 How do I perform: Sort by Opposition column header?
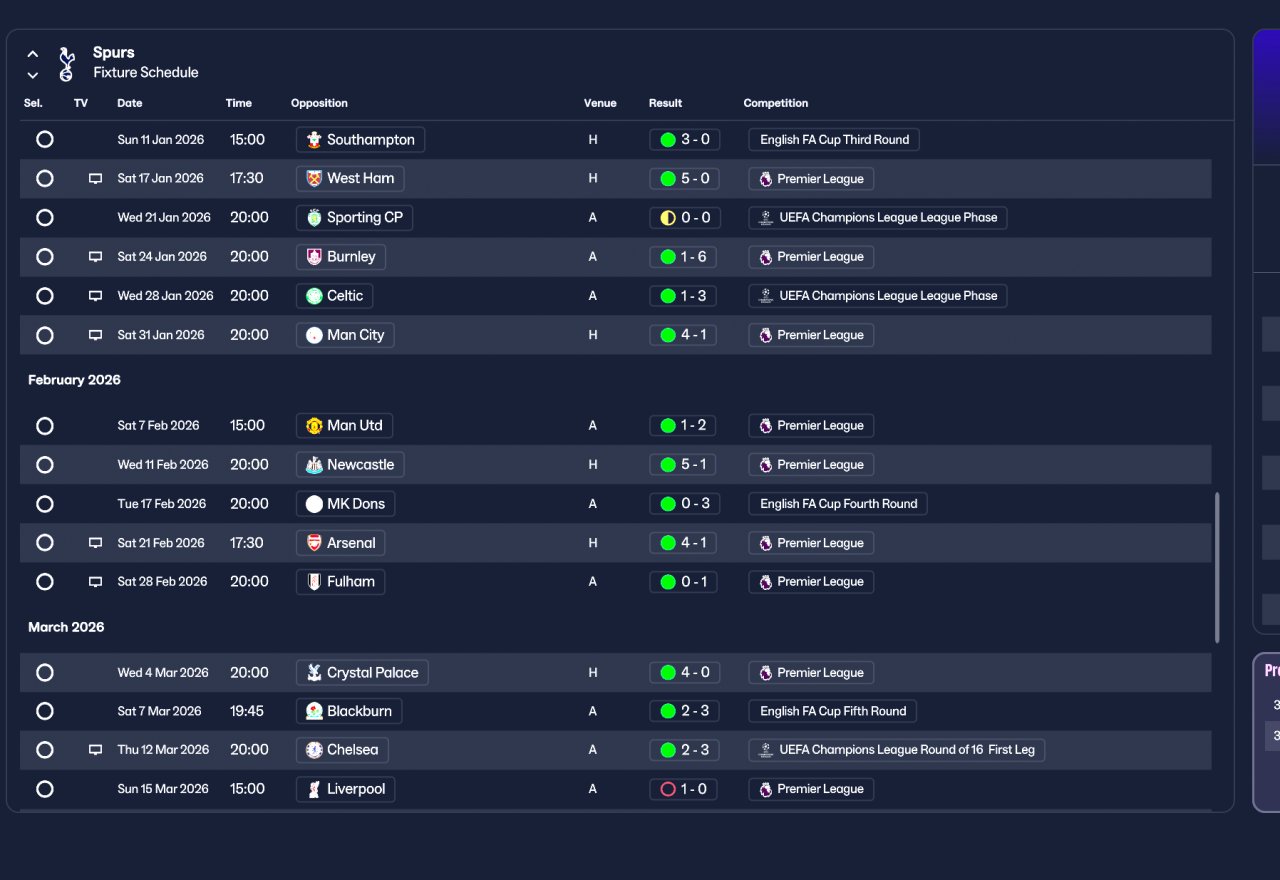[x=319, y=103]
